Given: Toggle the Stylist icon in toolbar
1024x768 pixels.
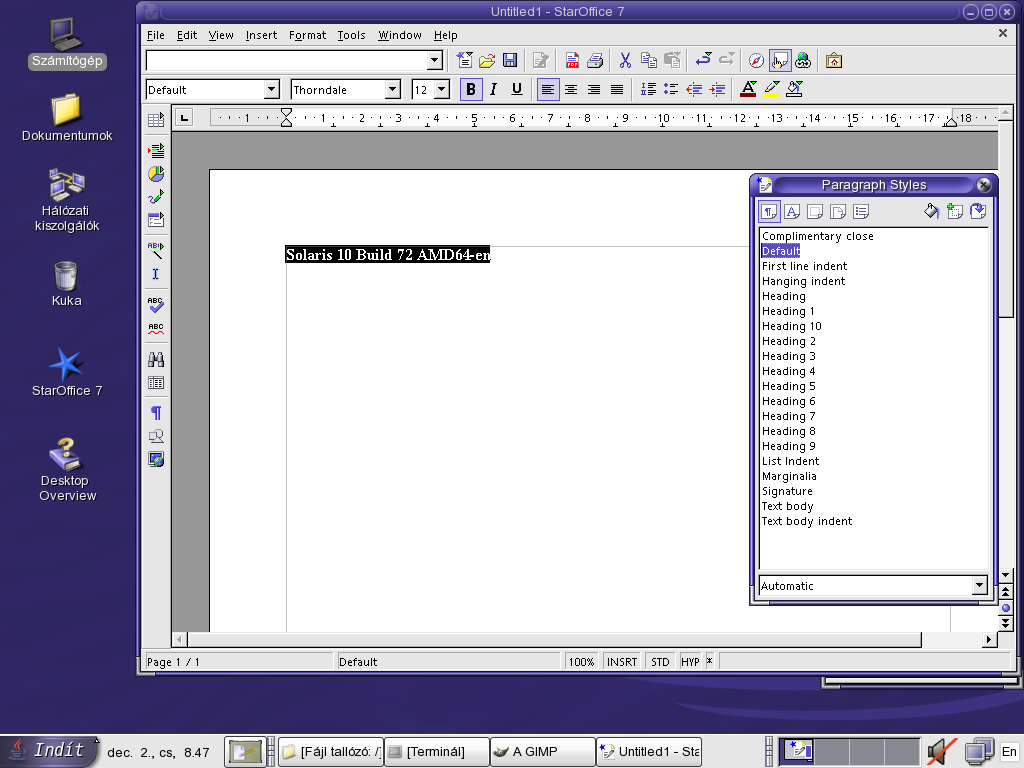Looking at the screenshot, I should coord(780,61).
